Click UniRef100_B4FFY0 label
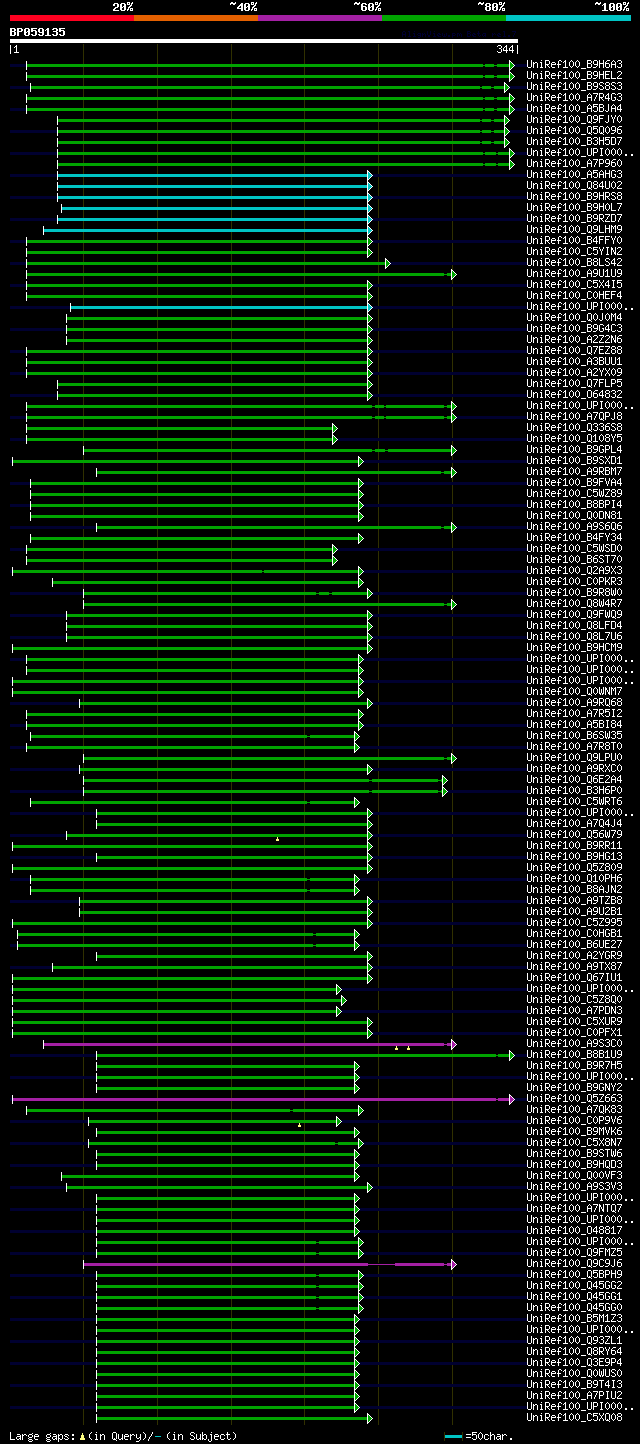Screen dimensions: 640x1444 click(x=574, y=241)
